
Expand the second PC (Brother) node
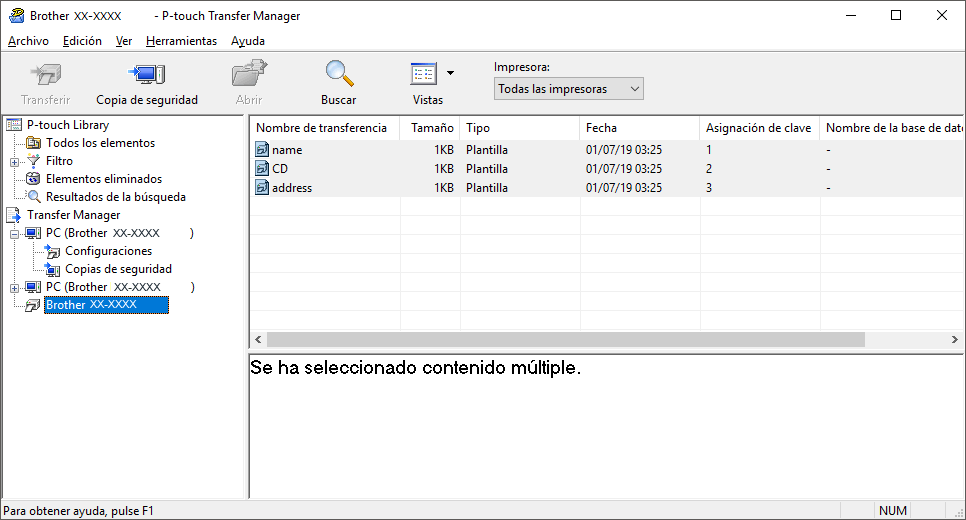pos(14,288)
